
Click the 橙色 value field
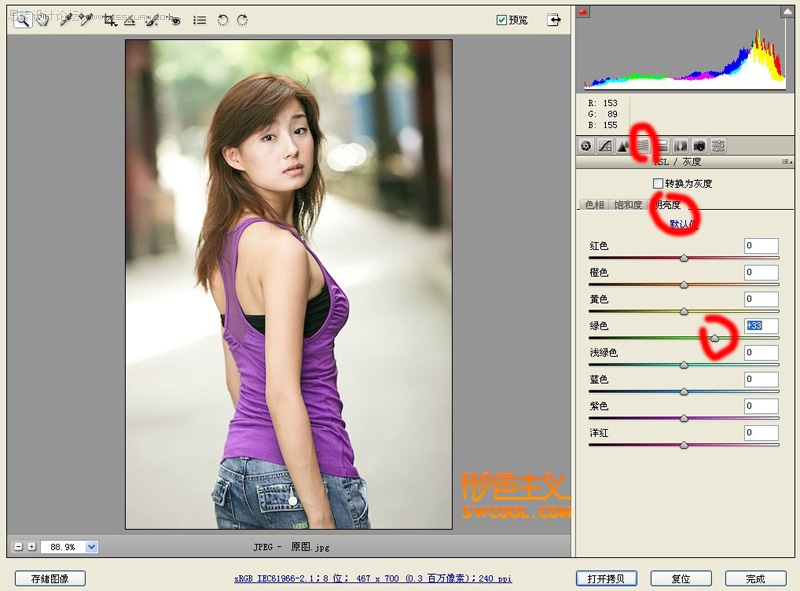click(761, 272)
